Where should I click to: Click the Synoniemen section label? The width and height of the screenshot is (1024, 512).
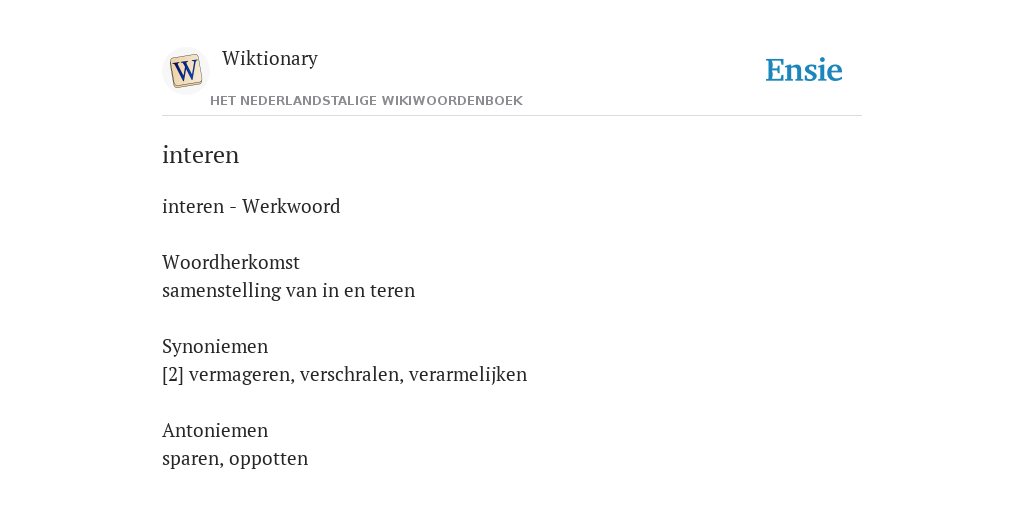coord(215,347)
